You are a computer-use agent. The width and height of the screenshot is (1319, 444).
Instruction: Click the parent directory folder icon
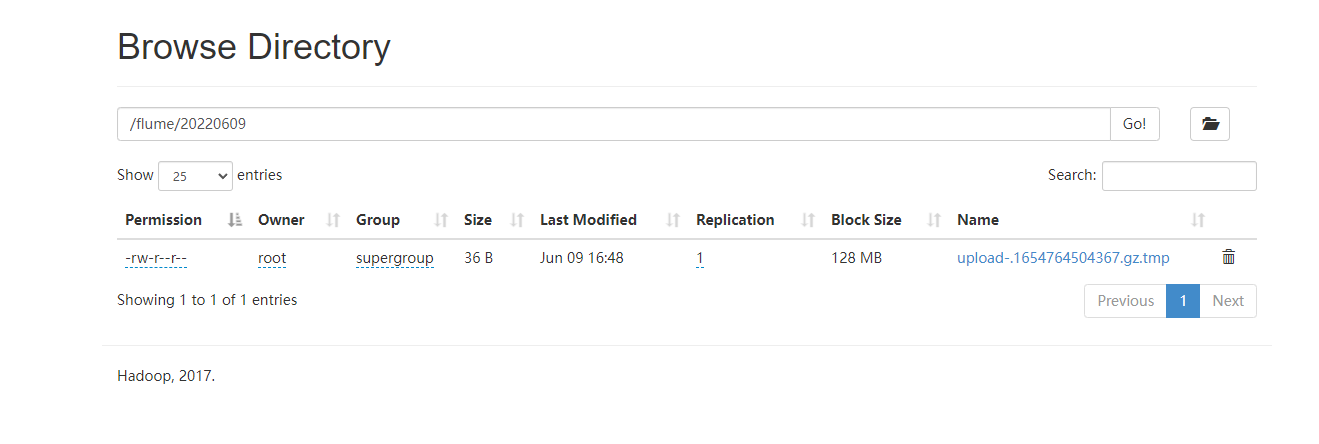point(1210,124)
